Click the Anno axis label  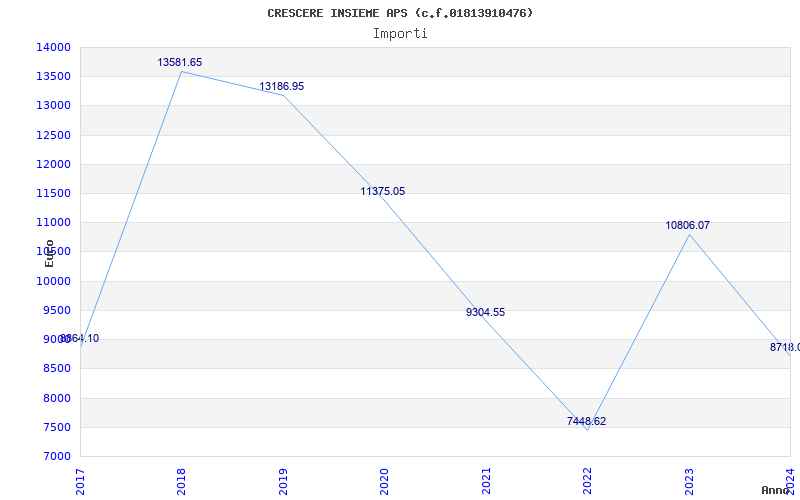[776, 490]
